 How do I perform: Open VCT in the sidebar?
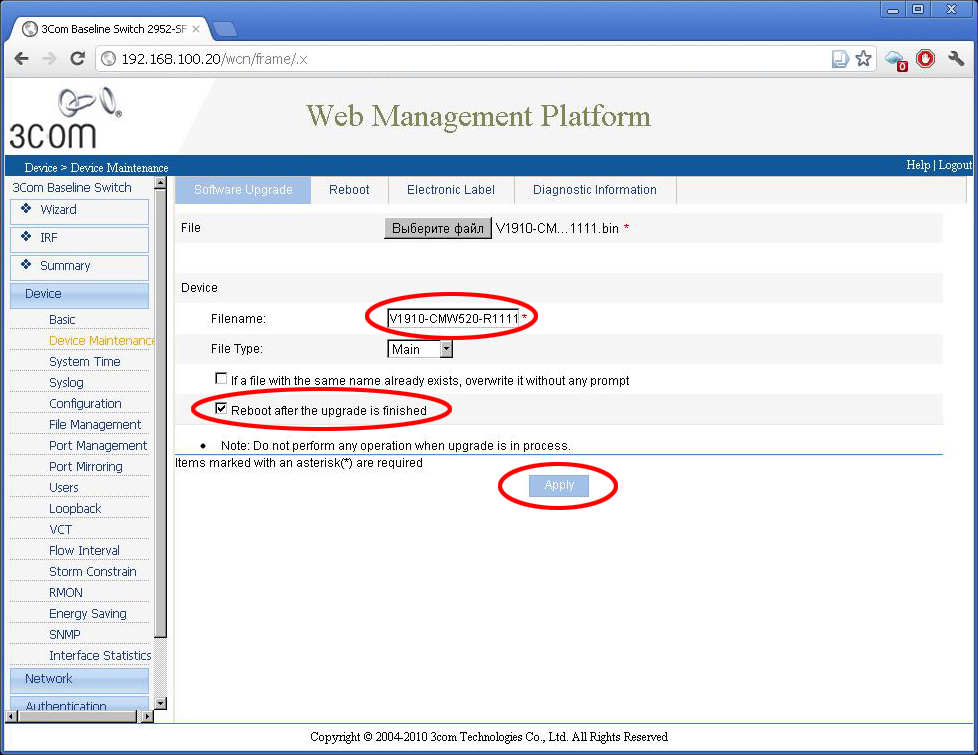tap(61, 530)
